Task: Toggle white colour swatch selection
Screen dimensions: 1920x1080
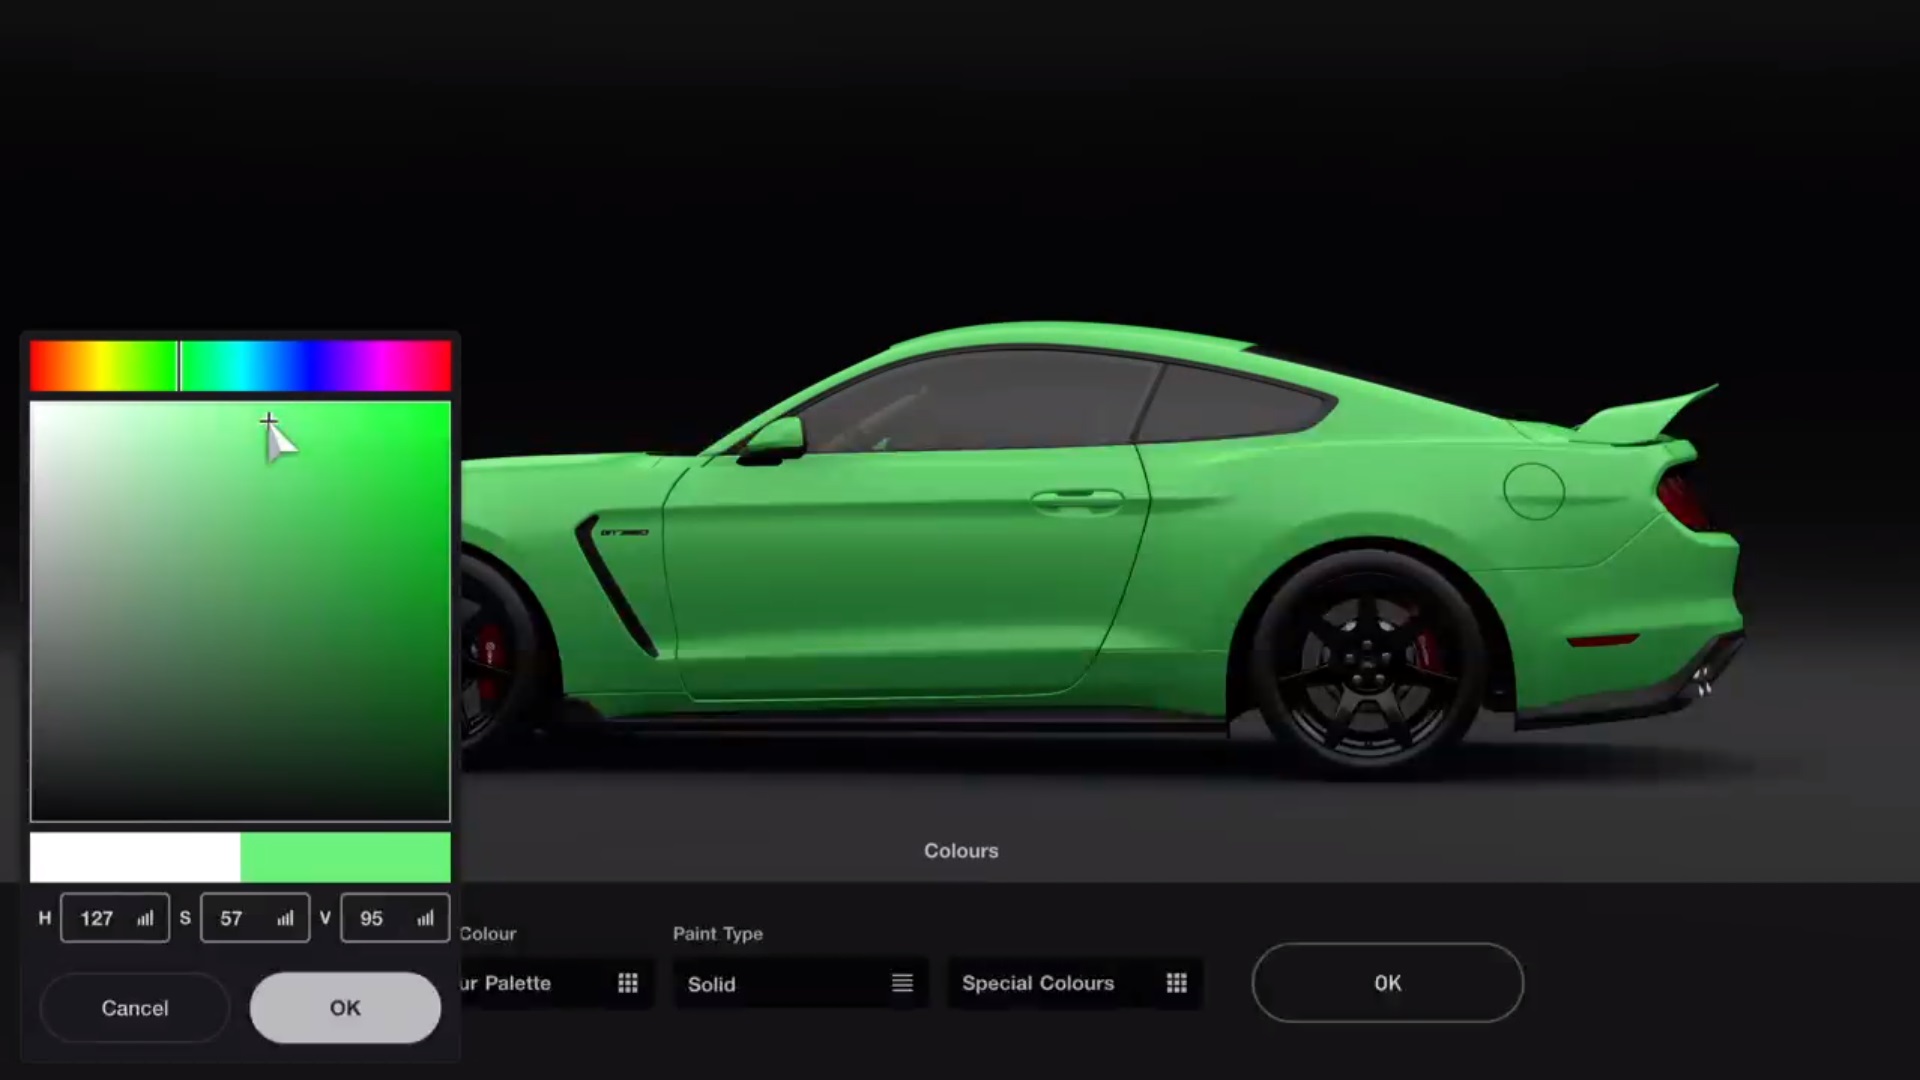Action: tap(132, 853)
